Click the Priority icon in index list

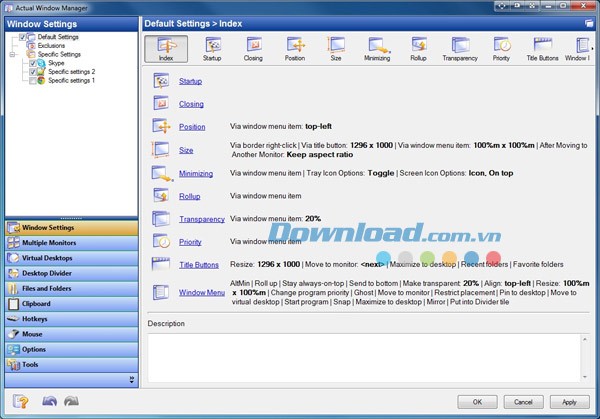pos(161,241)
